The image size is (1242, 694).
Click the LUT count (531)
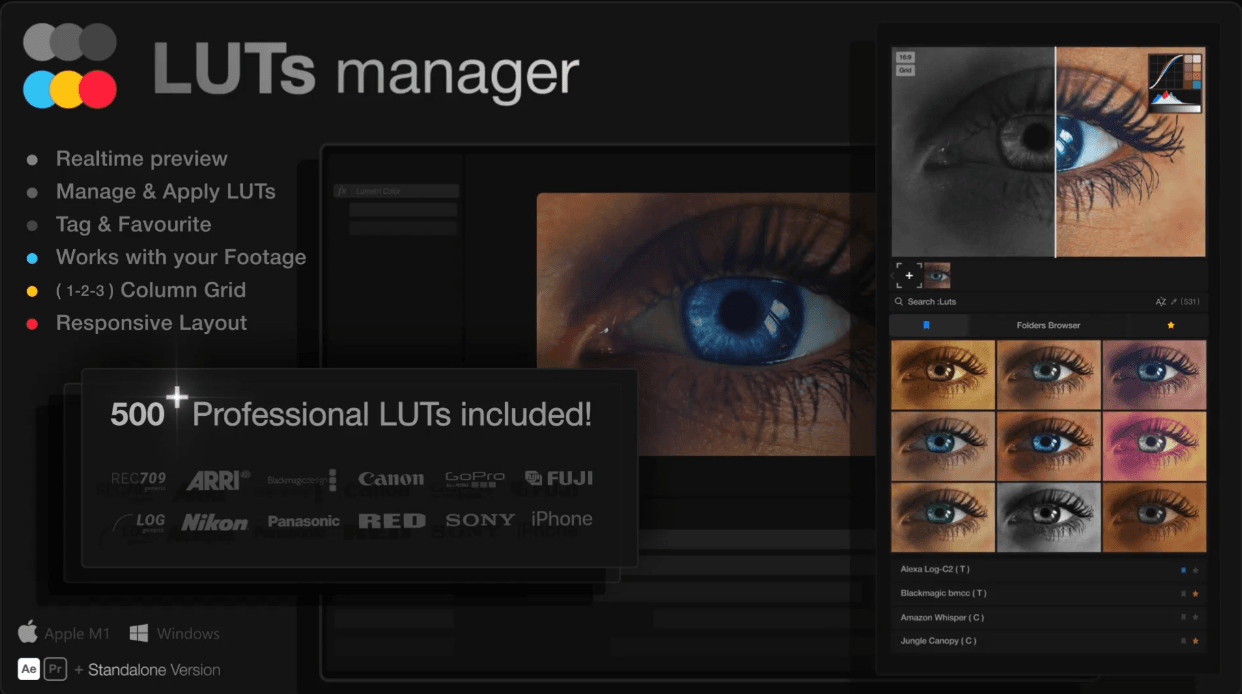click(1190, 301)
